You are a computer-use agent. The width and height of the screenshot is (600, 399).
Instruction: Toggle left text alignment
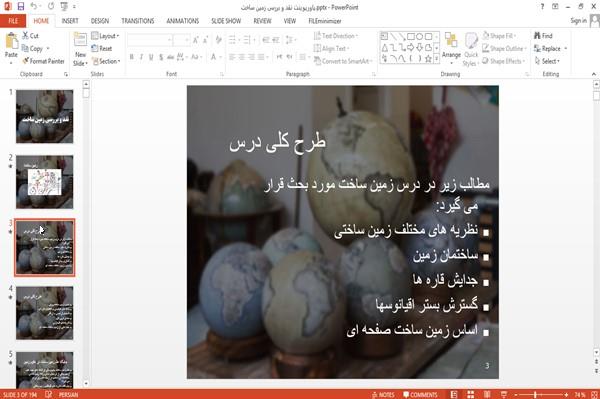click(x=232, y=57)
